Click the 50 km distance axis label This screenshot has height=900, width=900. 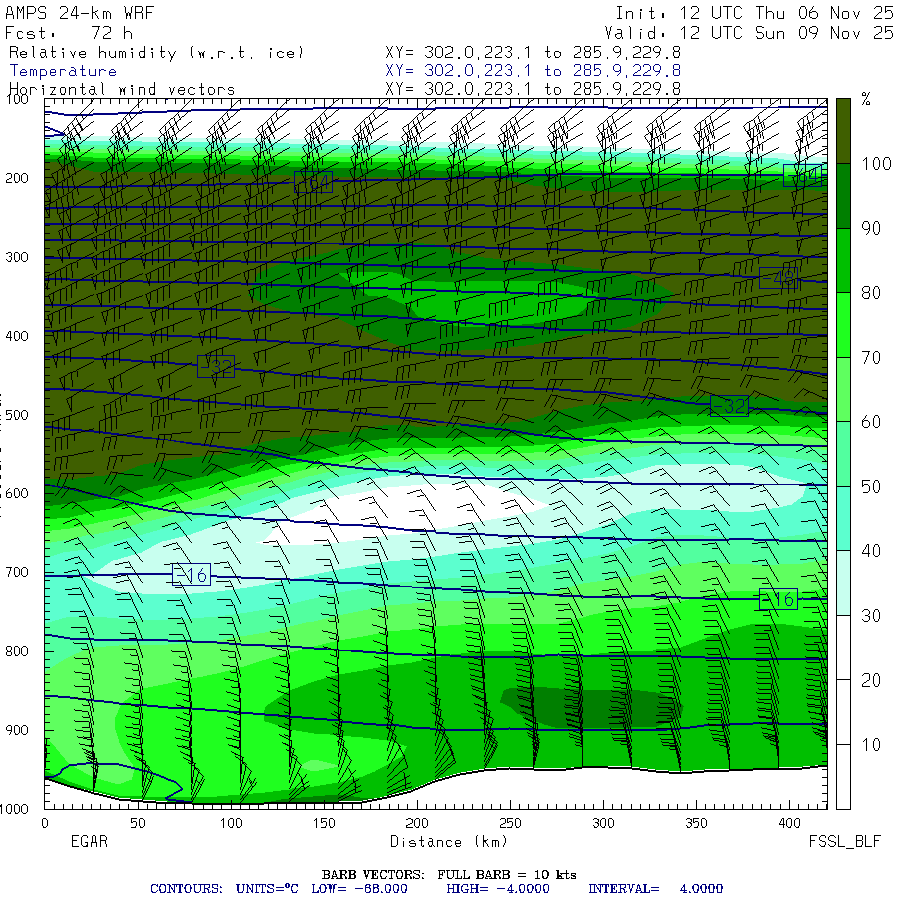(138, 823)
